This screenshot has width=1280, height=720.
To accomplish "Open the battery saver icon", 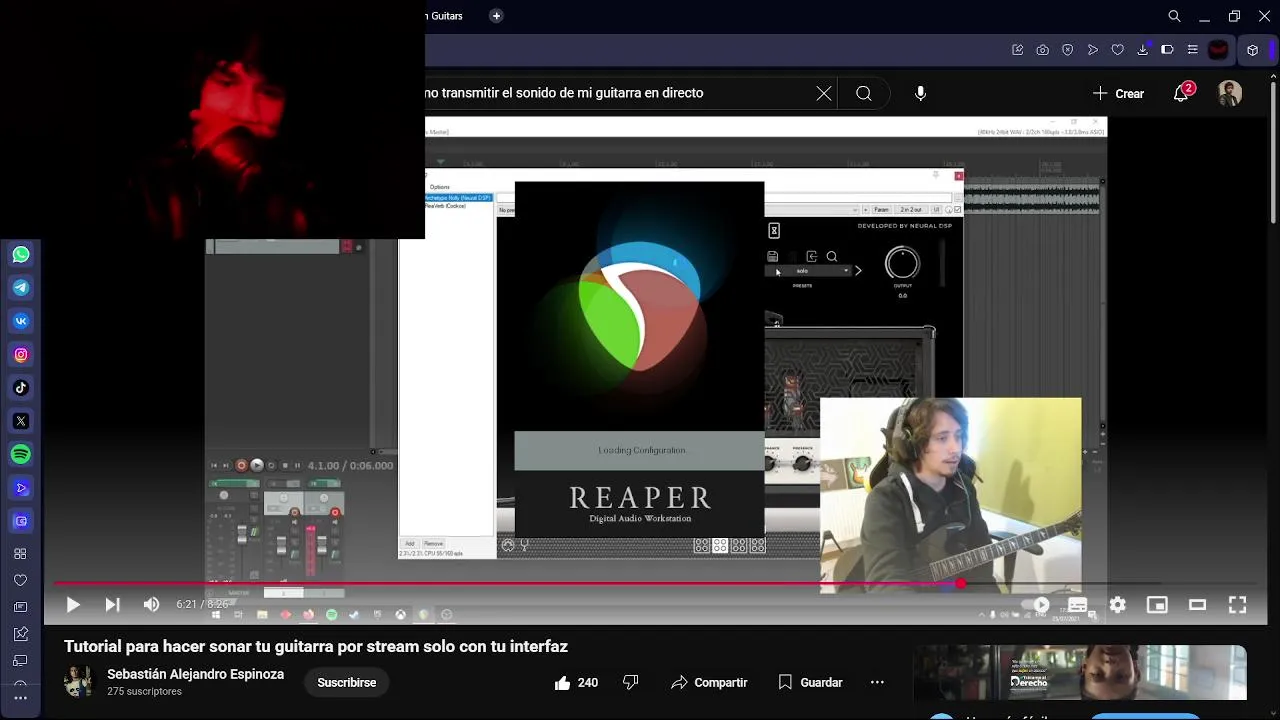I will (1167, 50).
